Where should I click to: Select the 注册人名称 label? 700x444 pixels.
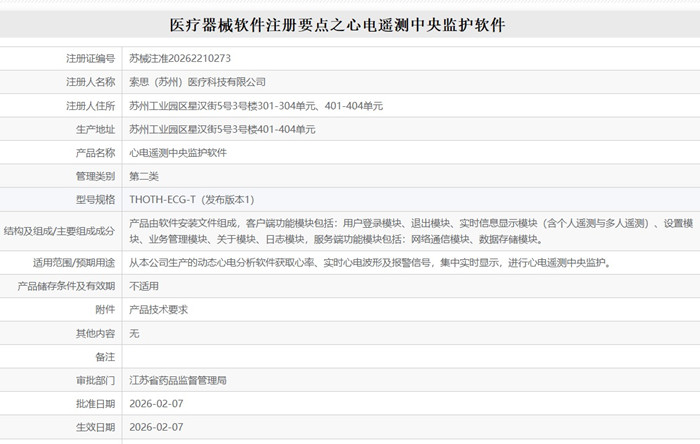[91, 82]
